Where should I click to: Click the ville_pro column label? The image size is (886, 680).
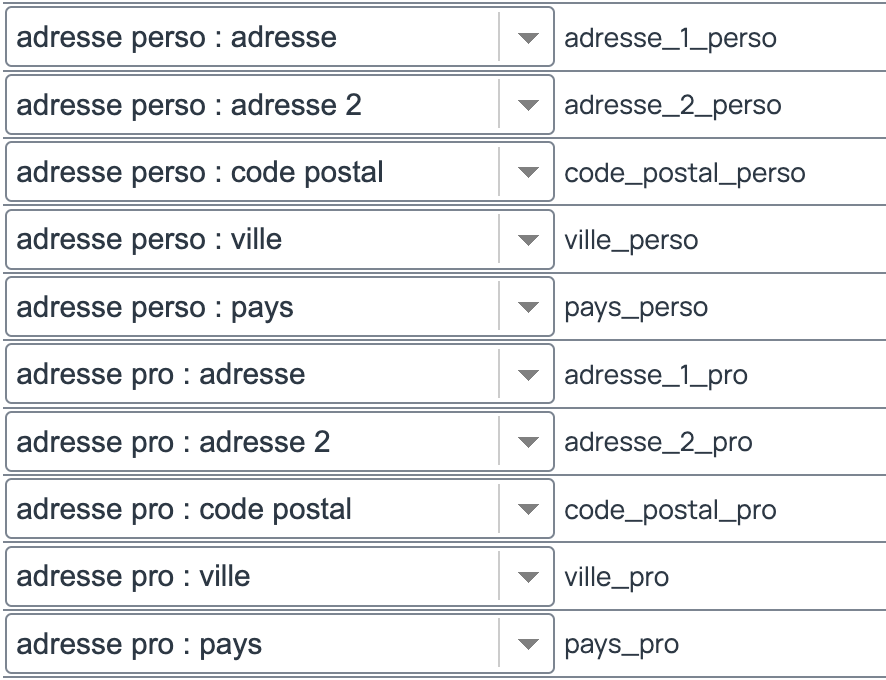pos(616,578)
